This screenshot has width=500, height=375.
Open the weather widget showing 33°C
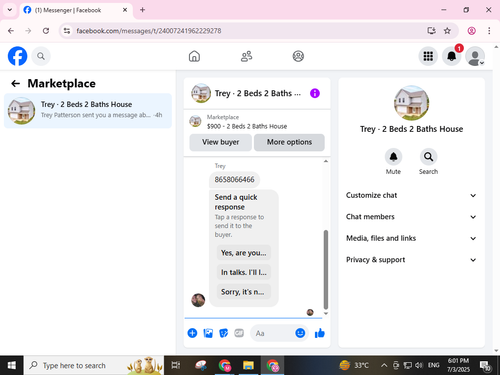pyautogui.click(x=354, y=365)
